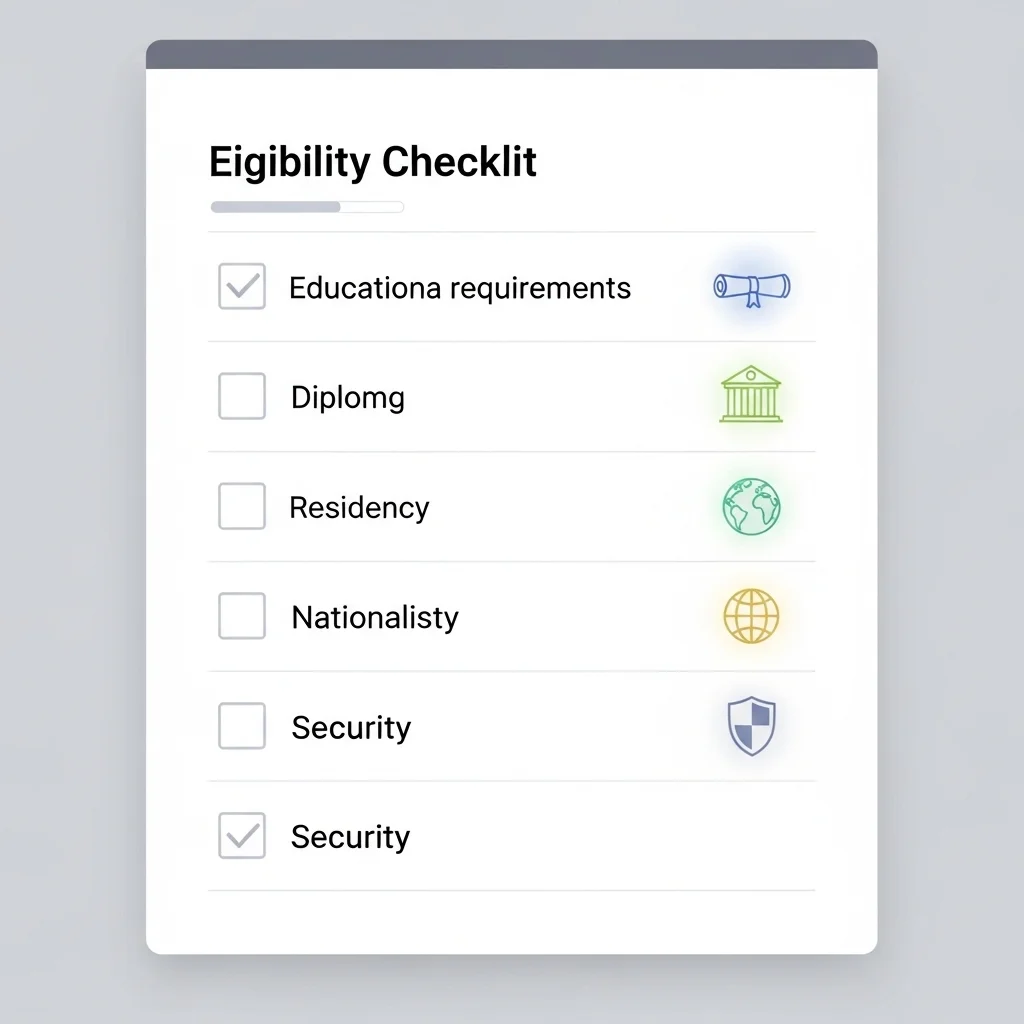The width and height of the screenshot is (1024, 1024).
Task: Check the Diplomg checkbox
Action: pos(242,397)
